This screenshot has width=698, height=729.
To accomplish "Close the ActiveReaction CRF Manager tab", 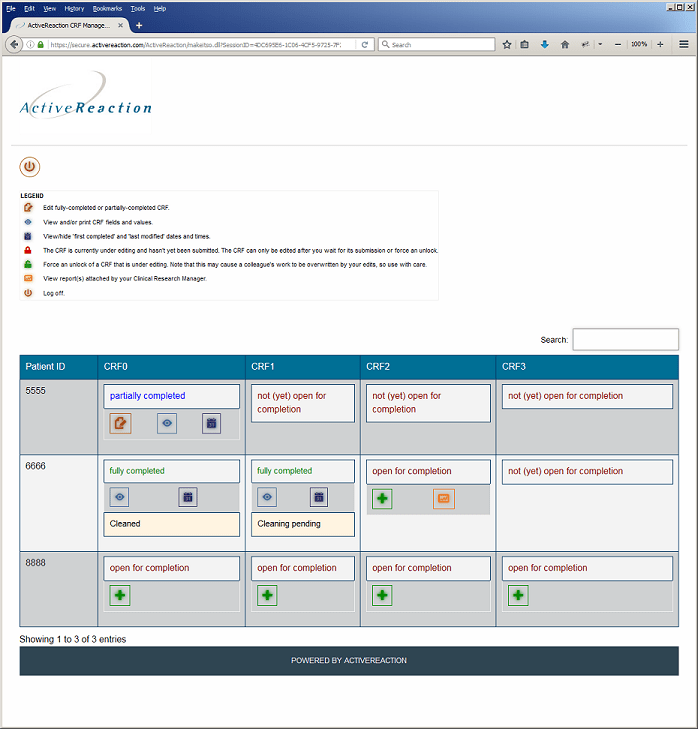I will pyautogui.click(x=120, y=26).
